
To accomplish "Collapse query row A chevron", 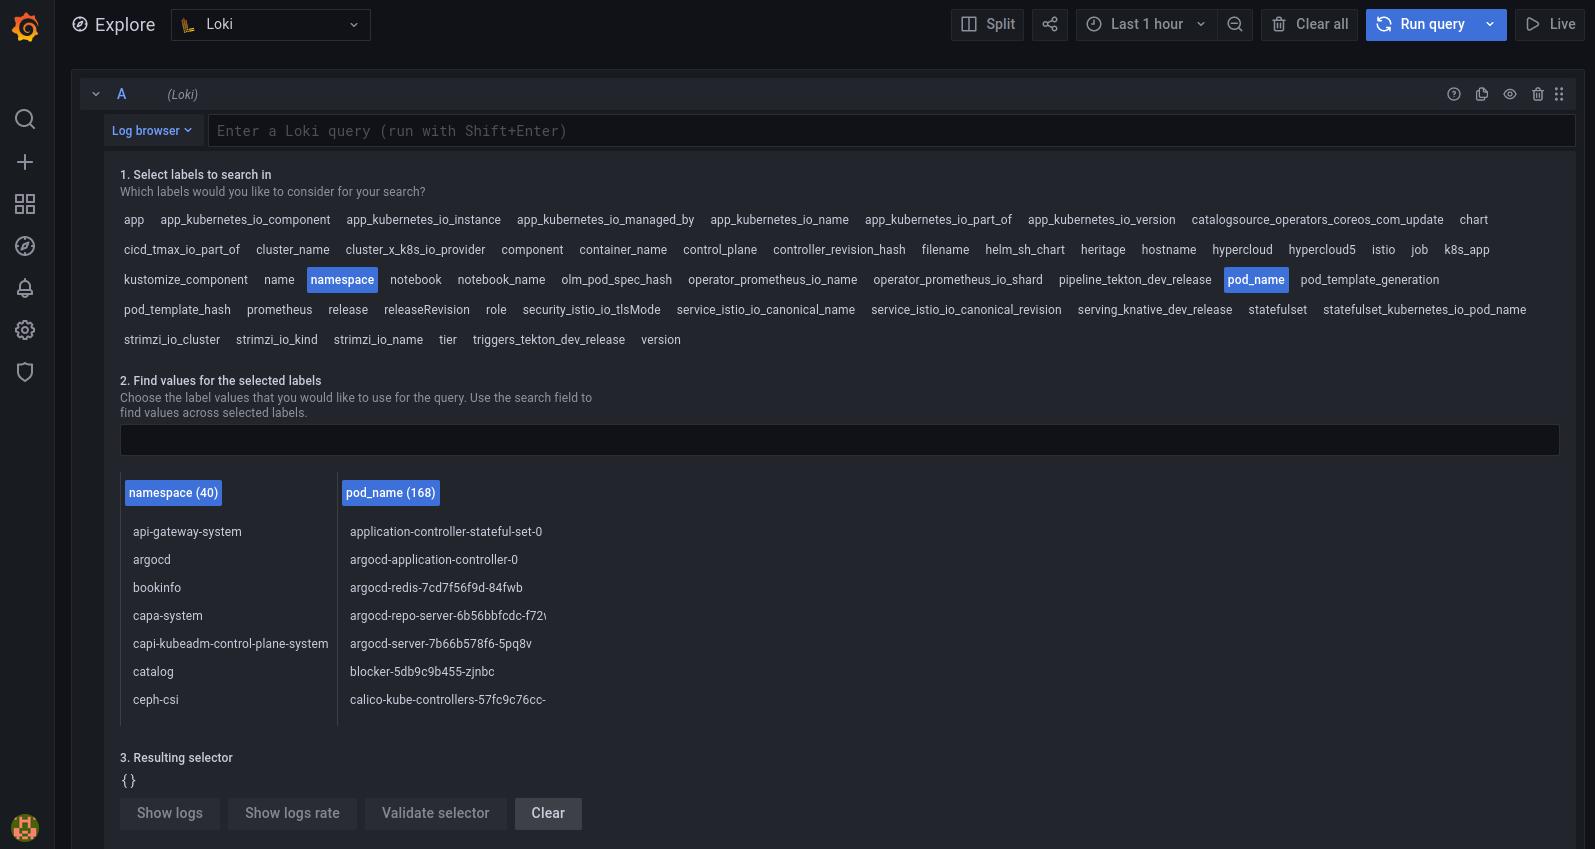I will 96,94.
